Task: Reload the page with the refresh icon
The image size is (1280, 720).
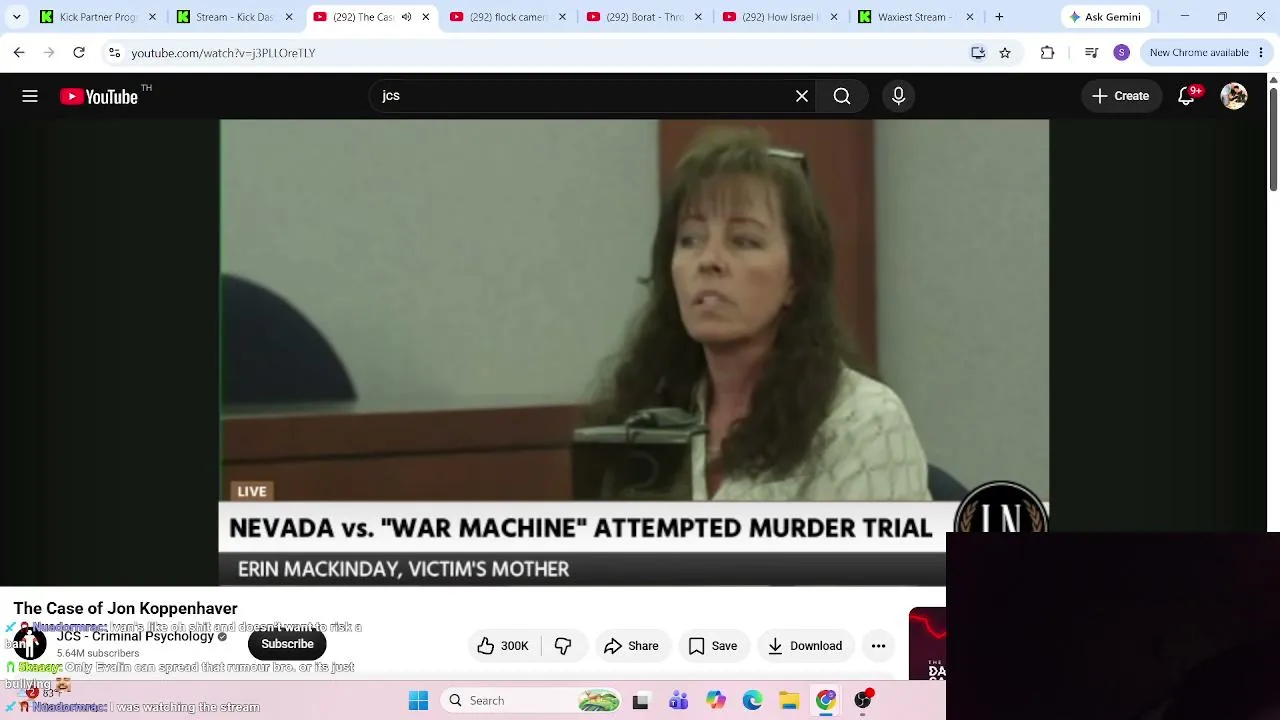Action: point(79,53)
